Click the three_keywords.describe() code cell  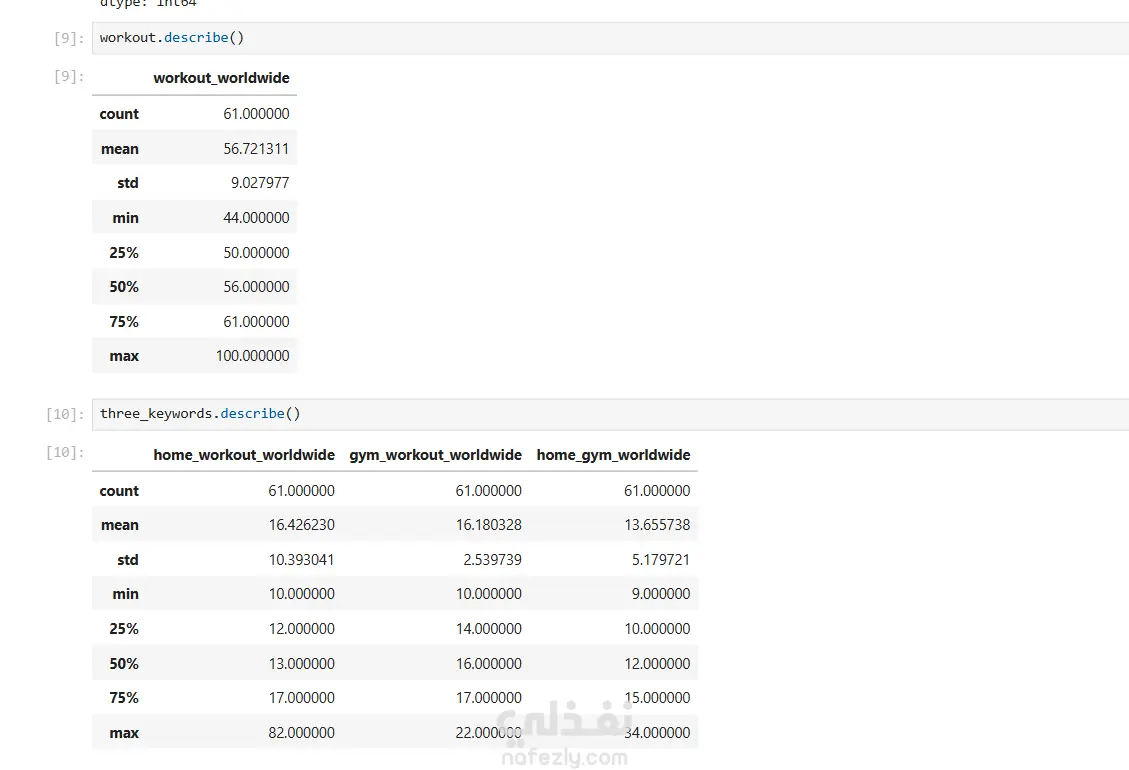pos(611,414)
